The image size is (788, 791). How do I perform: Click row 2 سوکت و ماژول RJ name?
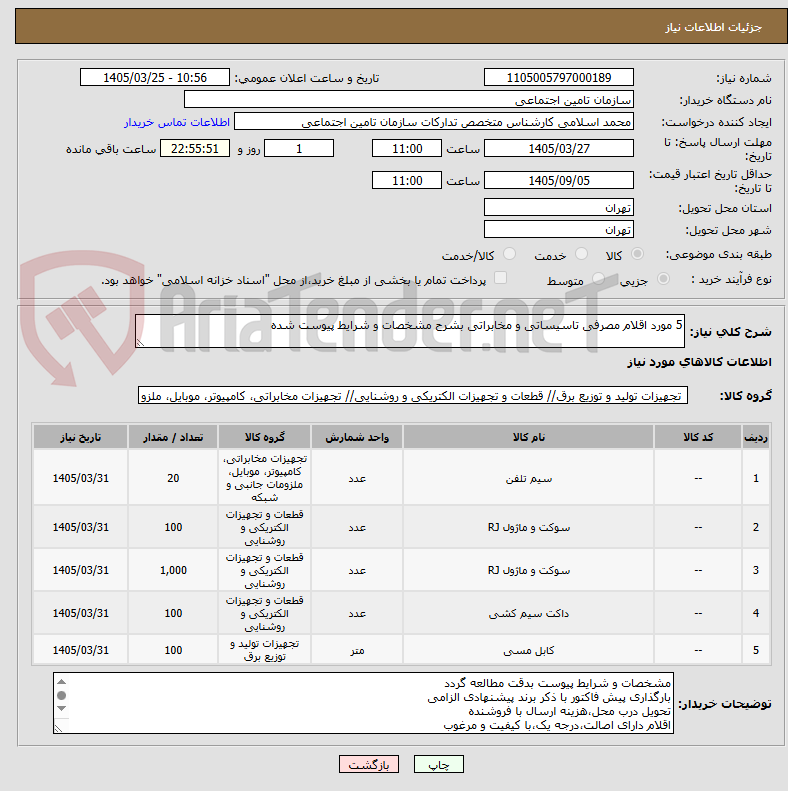pos(529,527)
